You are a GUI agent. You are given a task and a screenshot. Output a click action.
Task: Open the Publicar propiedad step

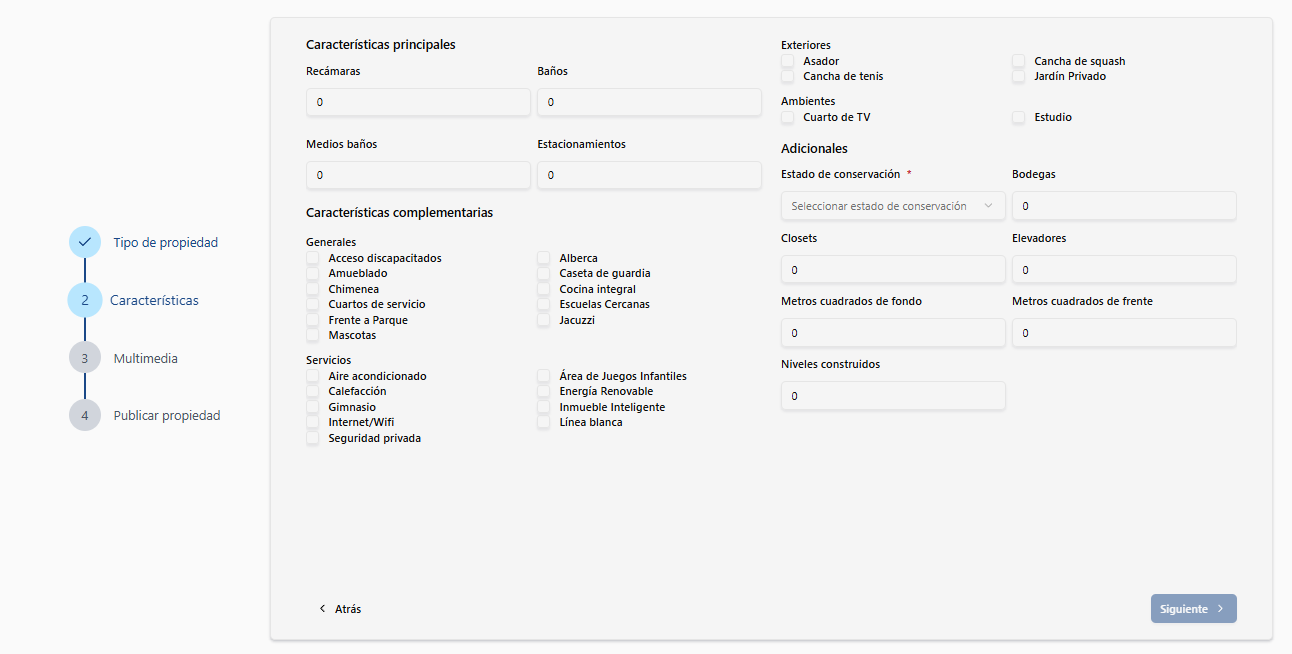tap(167, 415)
